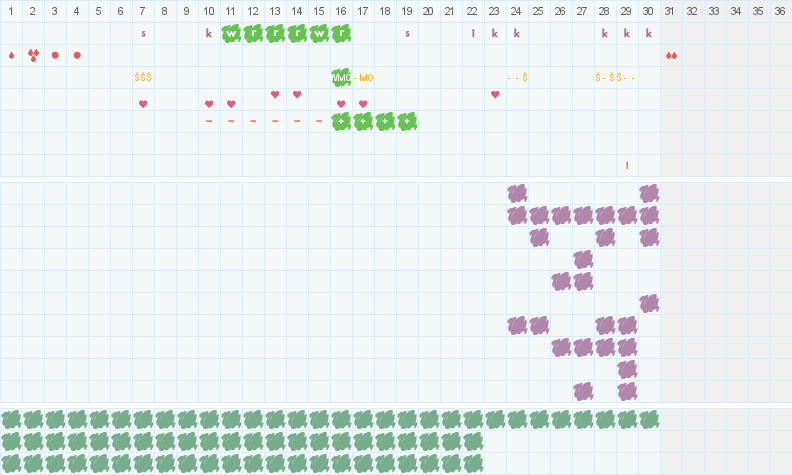Click the green 'w' stamp on day 11
This screenshot has width=792, height=475.
pyautogui.click(x=231, y=33)
